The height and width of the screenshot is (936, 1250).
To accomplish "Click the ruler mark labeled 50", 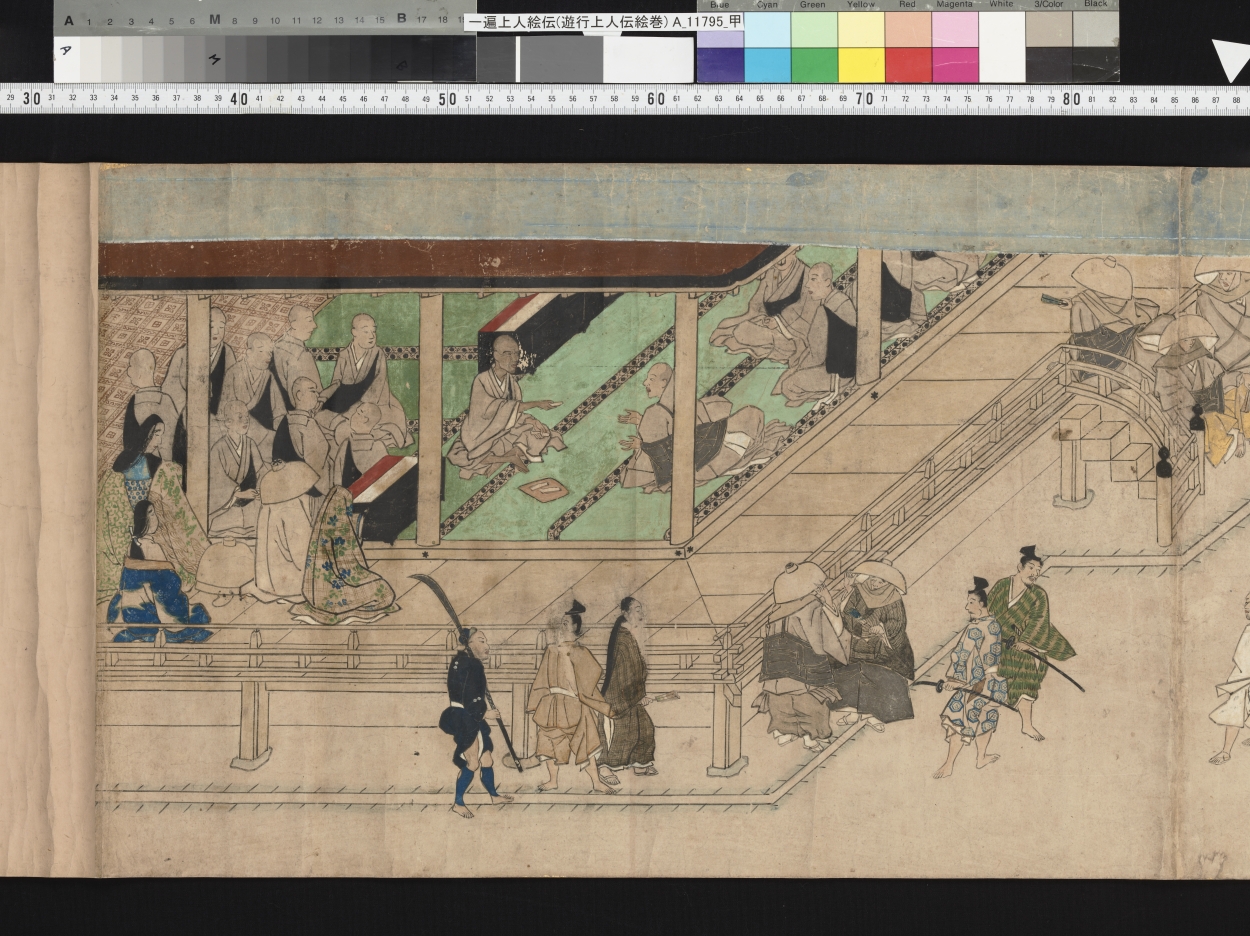I will (x=447, y=98).
